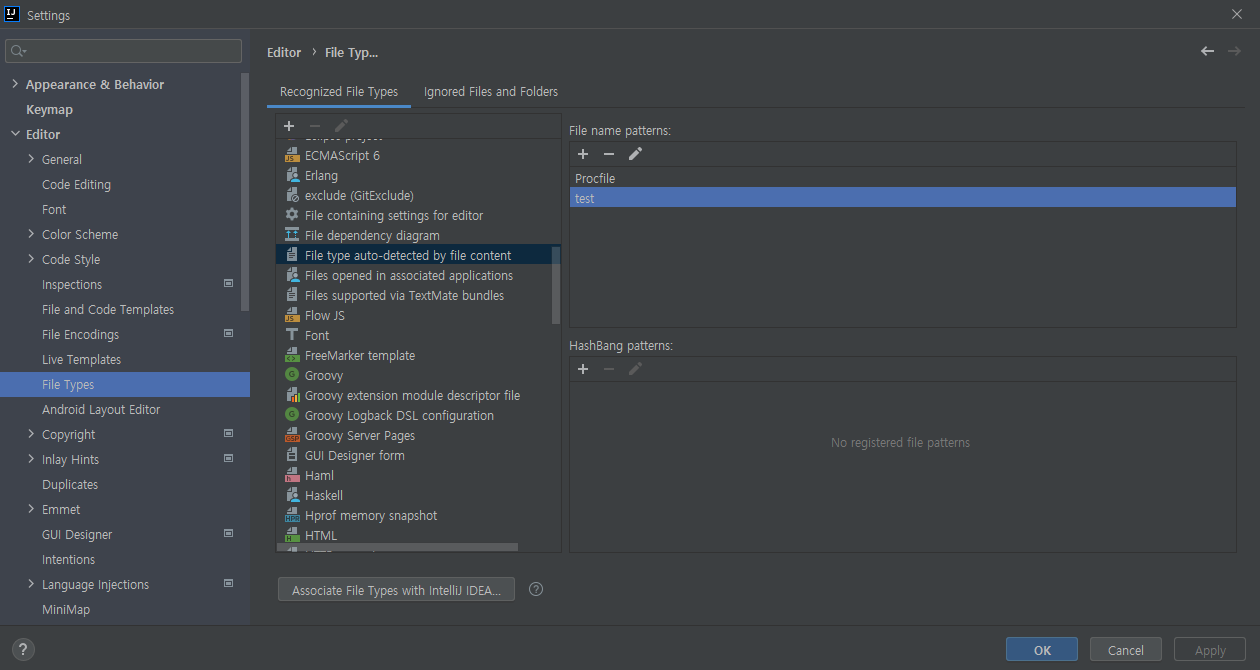This screenshot has width=1260, height=670.
Task: Click the File dependency diagram icon
Action: pos(292,235)
